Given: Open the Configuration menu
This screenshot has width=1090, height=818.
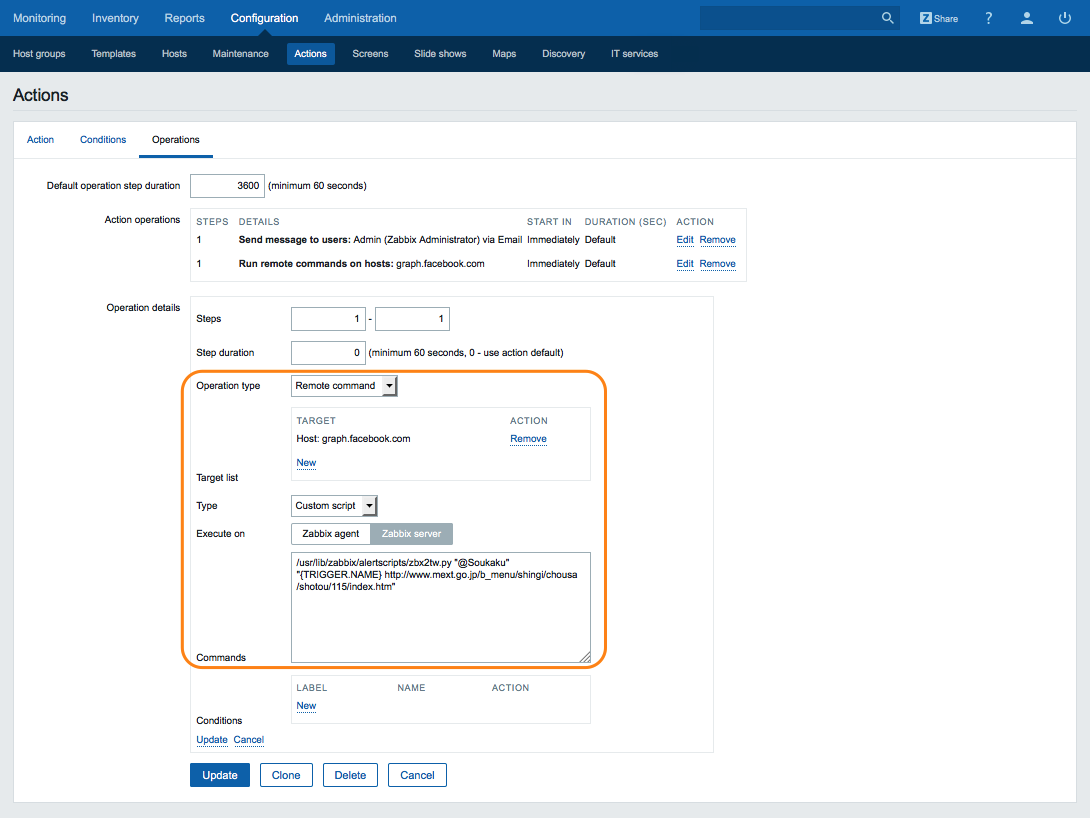Looking at the screenshot, I should [264, 18].
